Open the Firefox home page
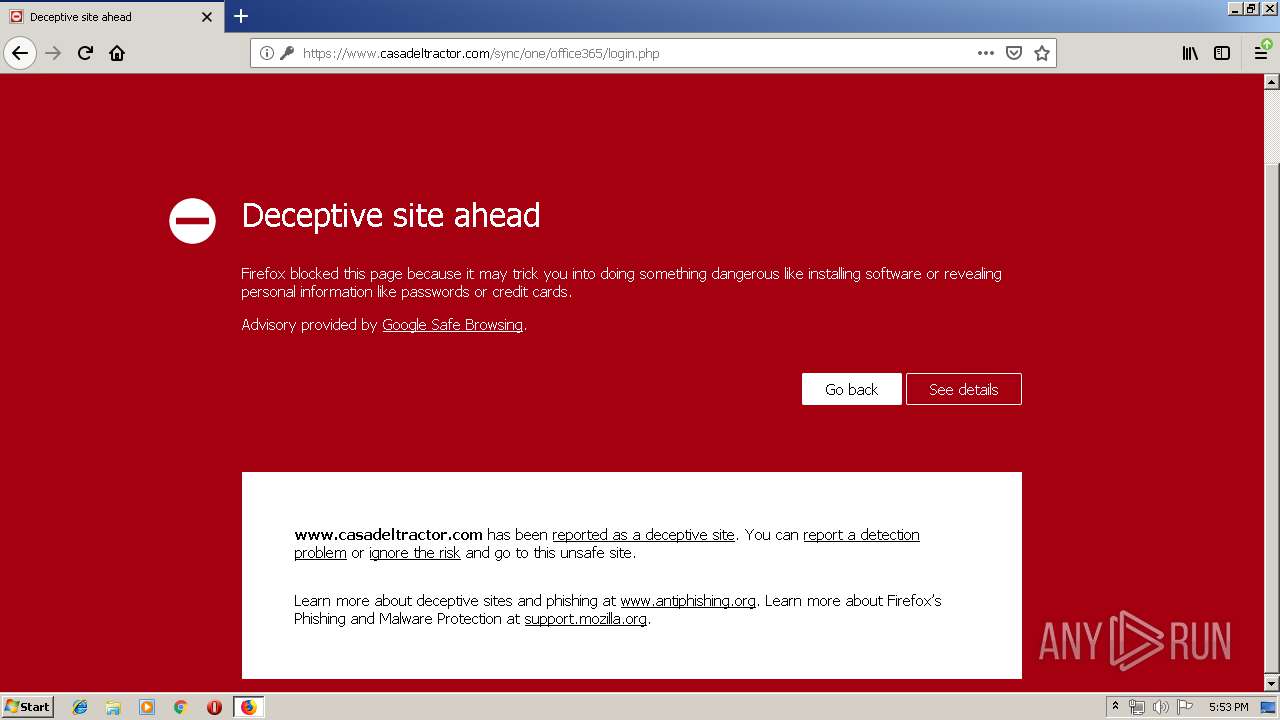This screenshot has height=720, width=1280. pos(117,53)
